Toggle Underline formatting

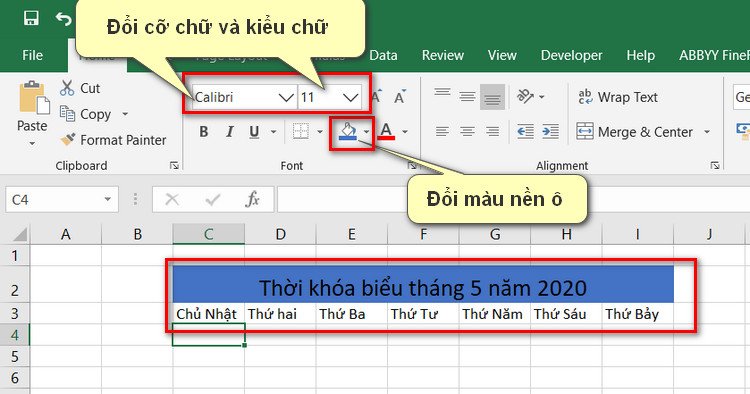pos(254,131)
